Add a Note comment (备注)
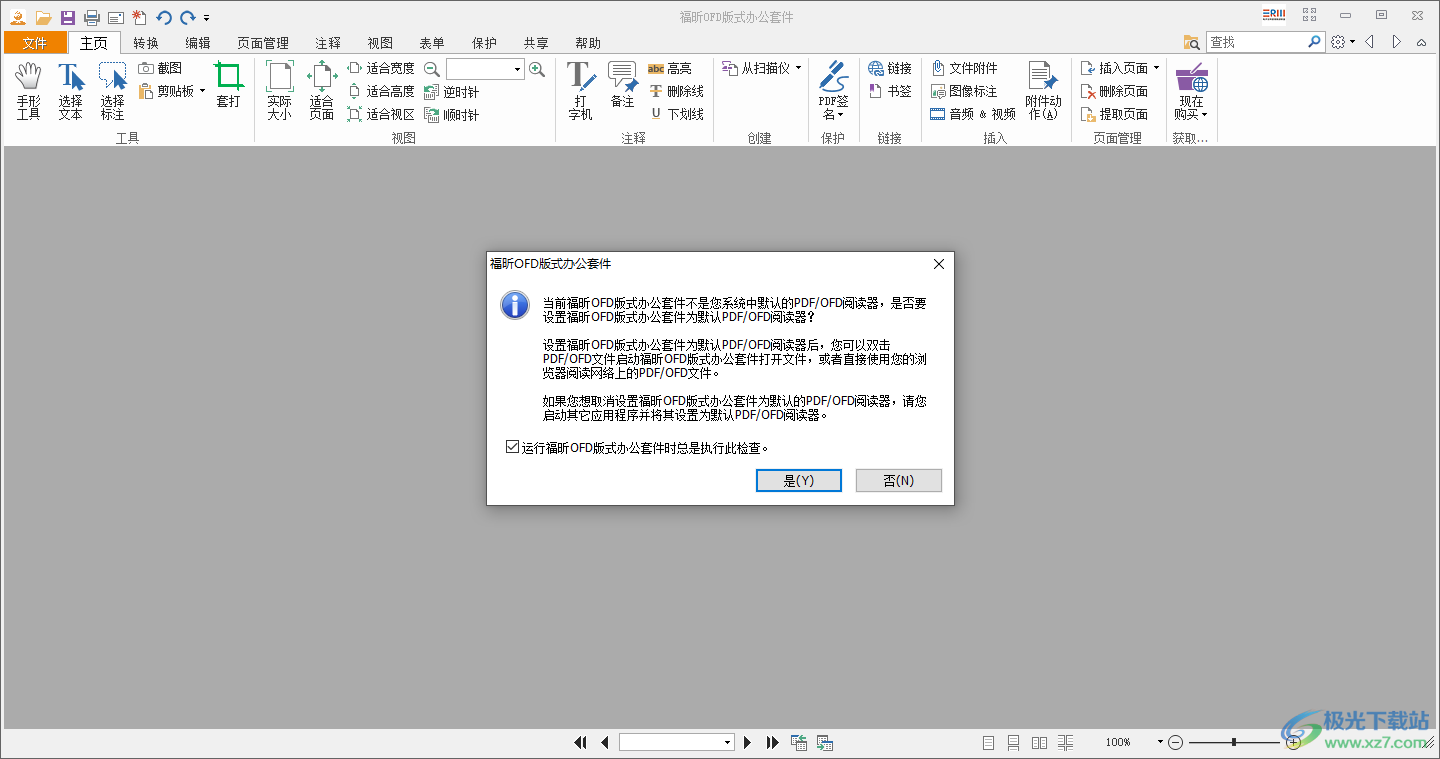The width and height of the screenshot is (1440, 759). [x=622, y=85]
